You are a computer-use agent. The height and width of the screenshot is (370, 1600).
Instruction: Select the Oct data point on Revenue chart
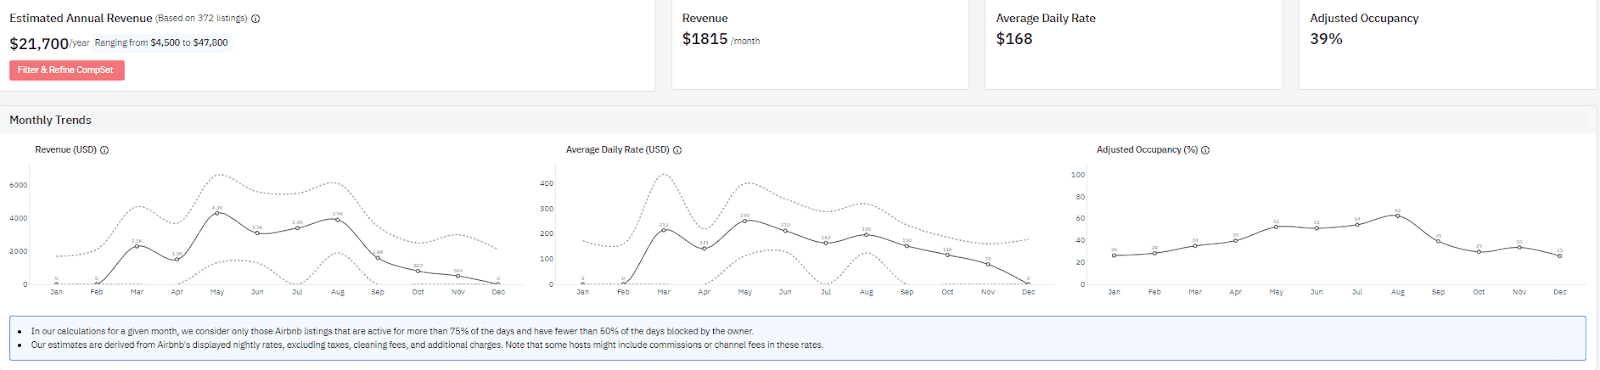[x=418, y=271]
